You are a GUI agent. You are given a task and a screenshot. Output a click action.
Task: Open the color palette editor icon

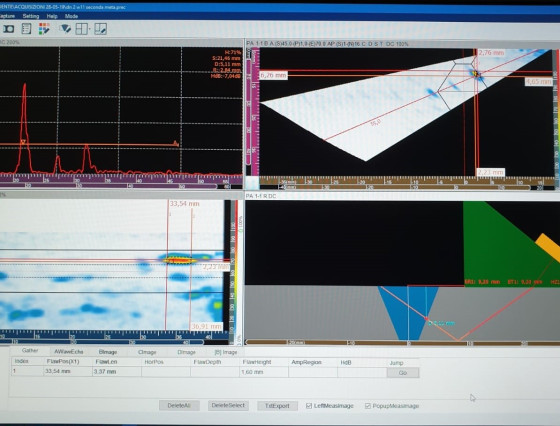44,29
